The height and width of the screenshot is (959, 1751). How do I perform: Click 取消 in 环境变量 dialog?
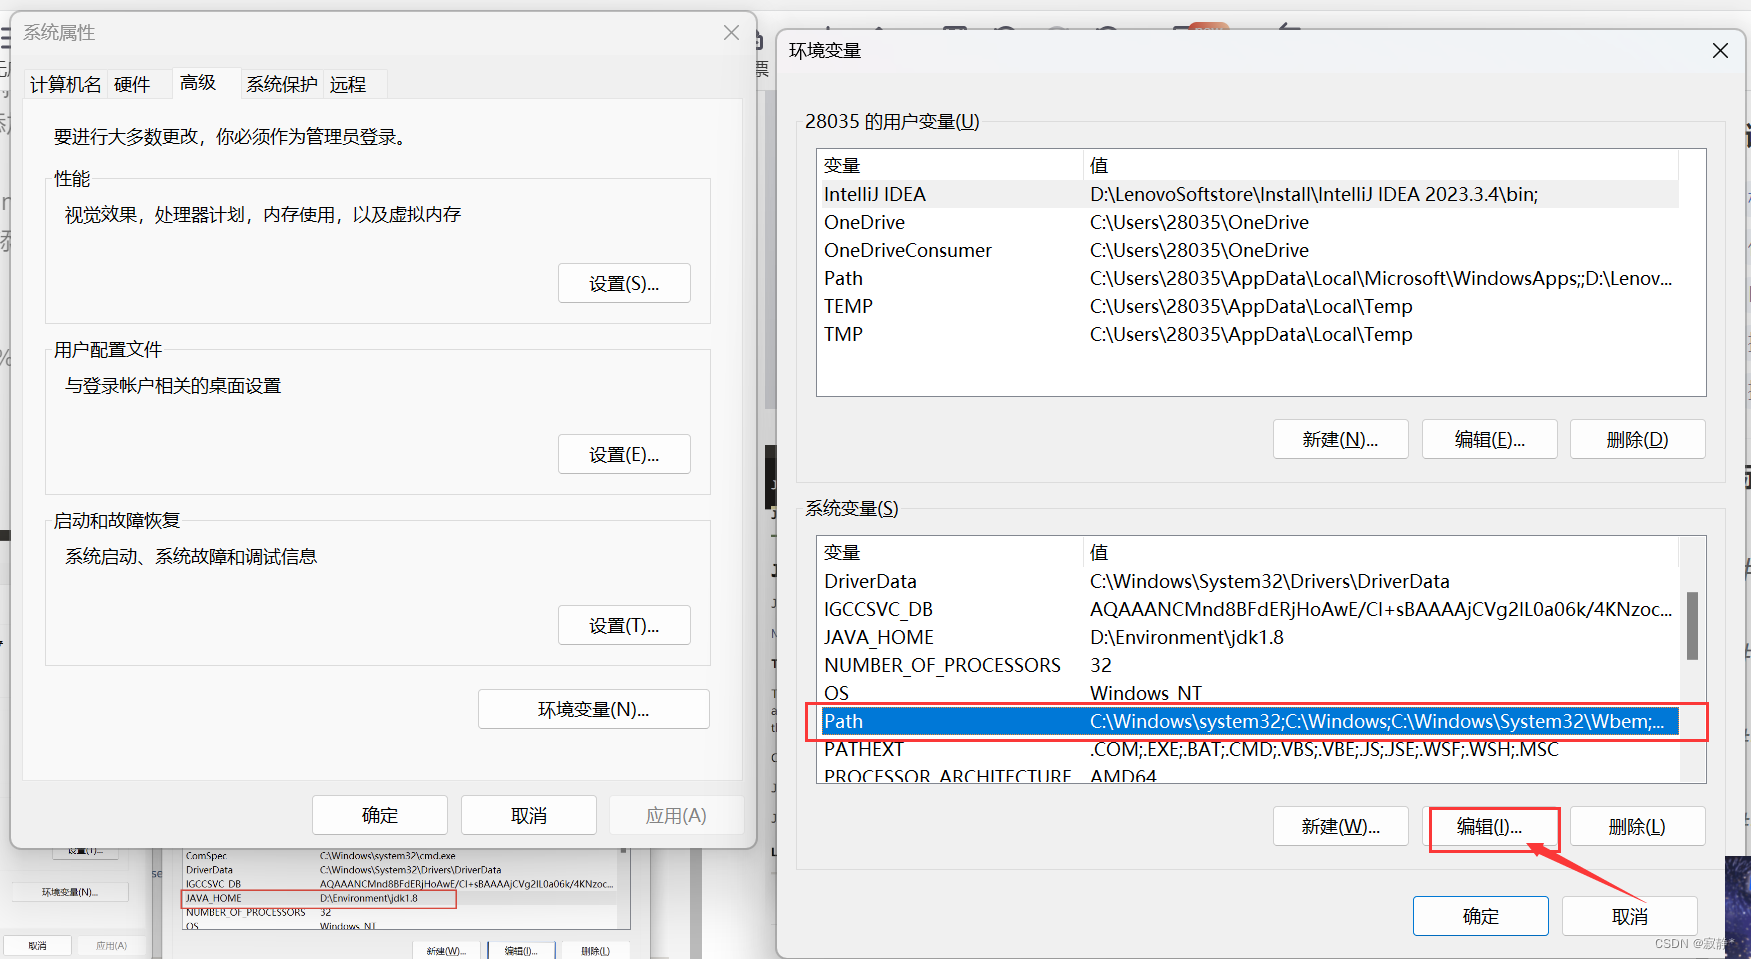pyautogui.click(x=1630, y=916)
